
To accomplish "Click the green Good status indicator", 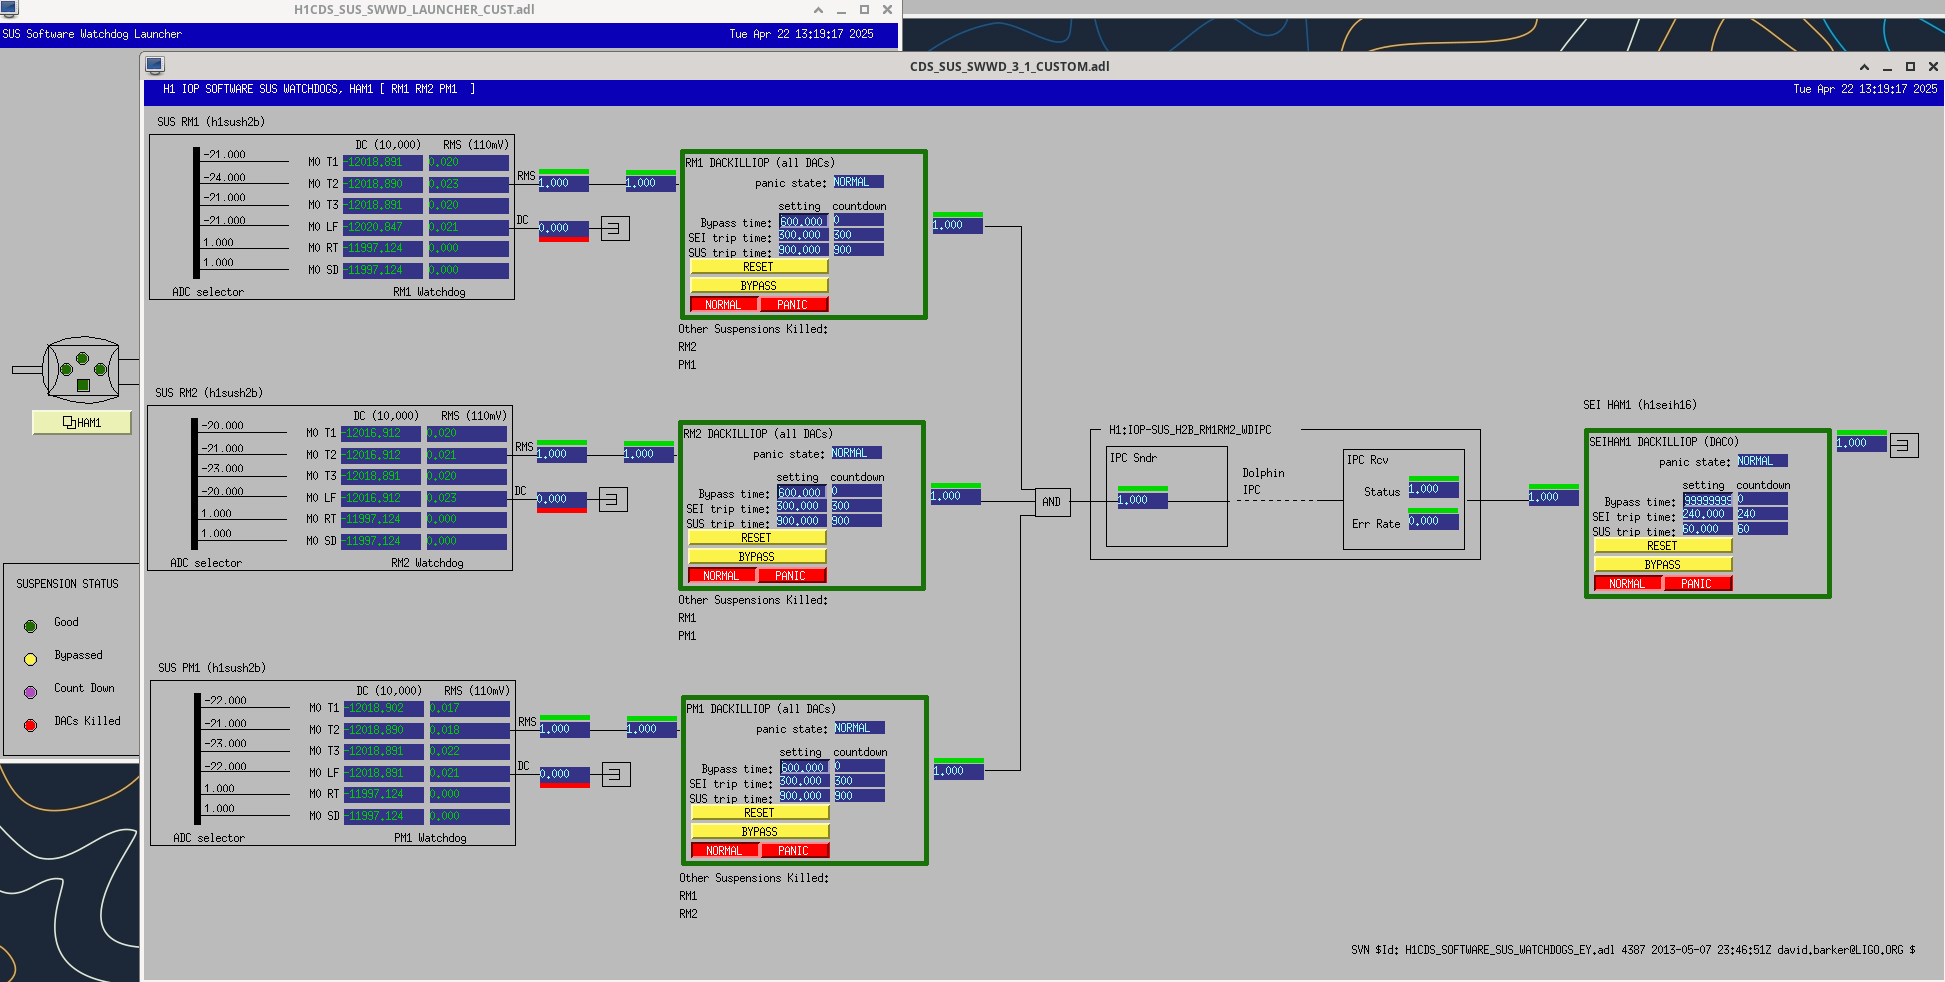I will coord(30,626).
